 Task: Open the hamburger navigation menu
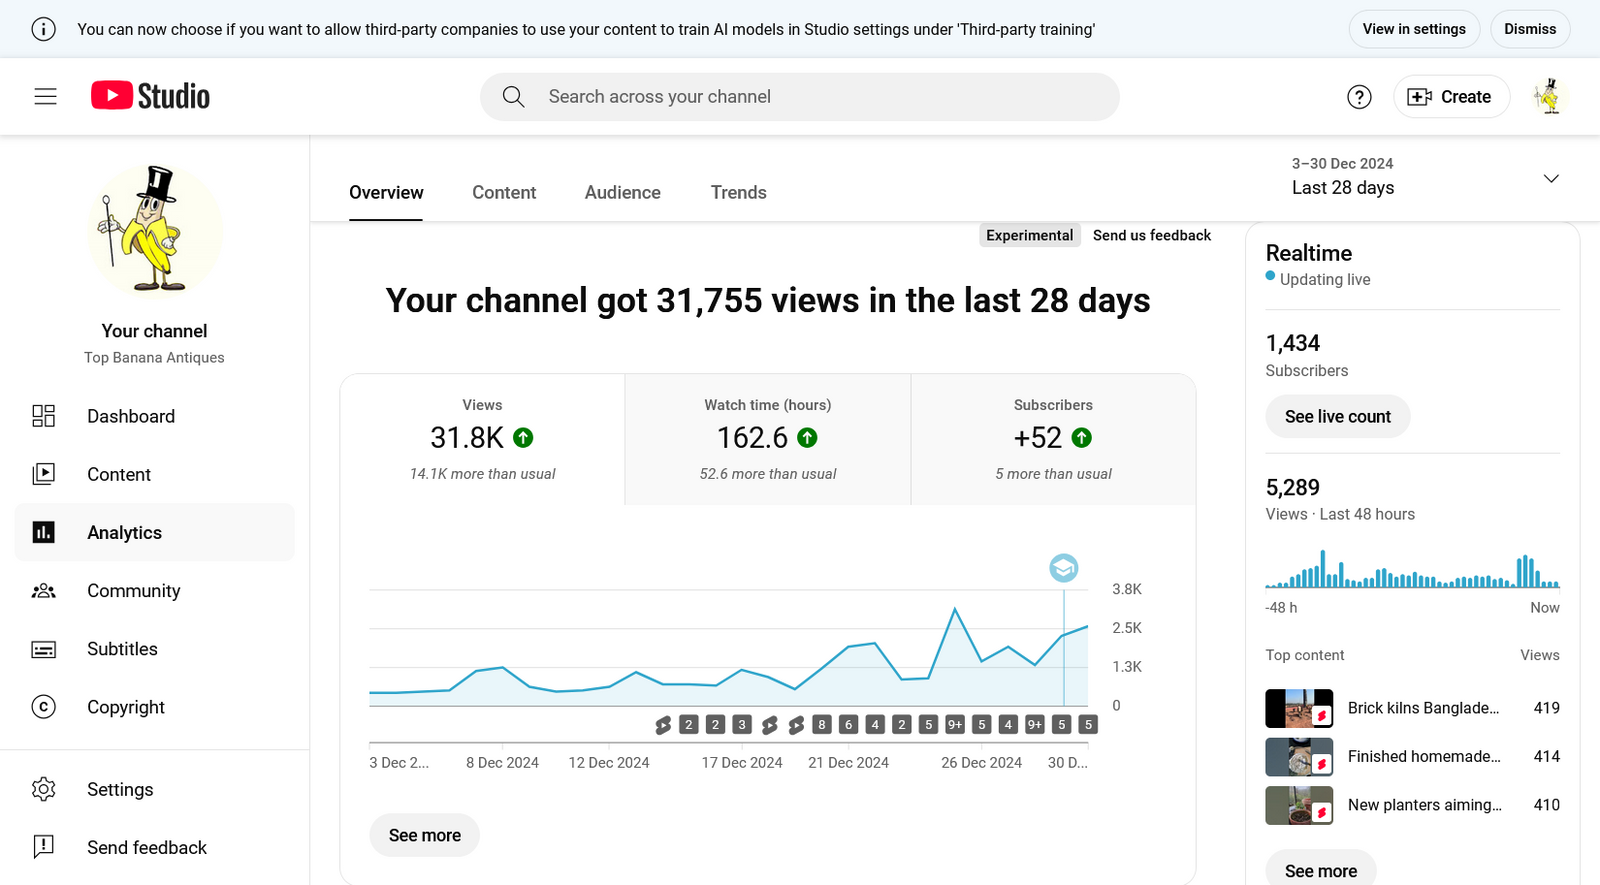(x=45, y=96)
